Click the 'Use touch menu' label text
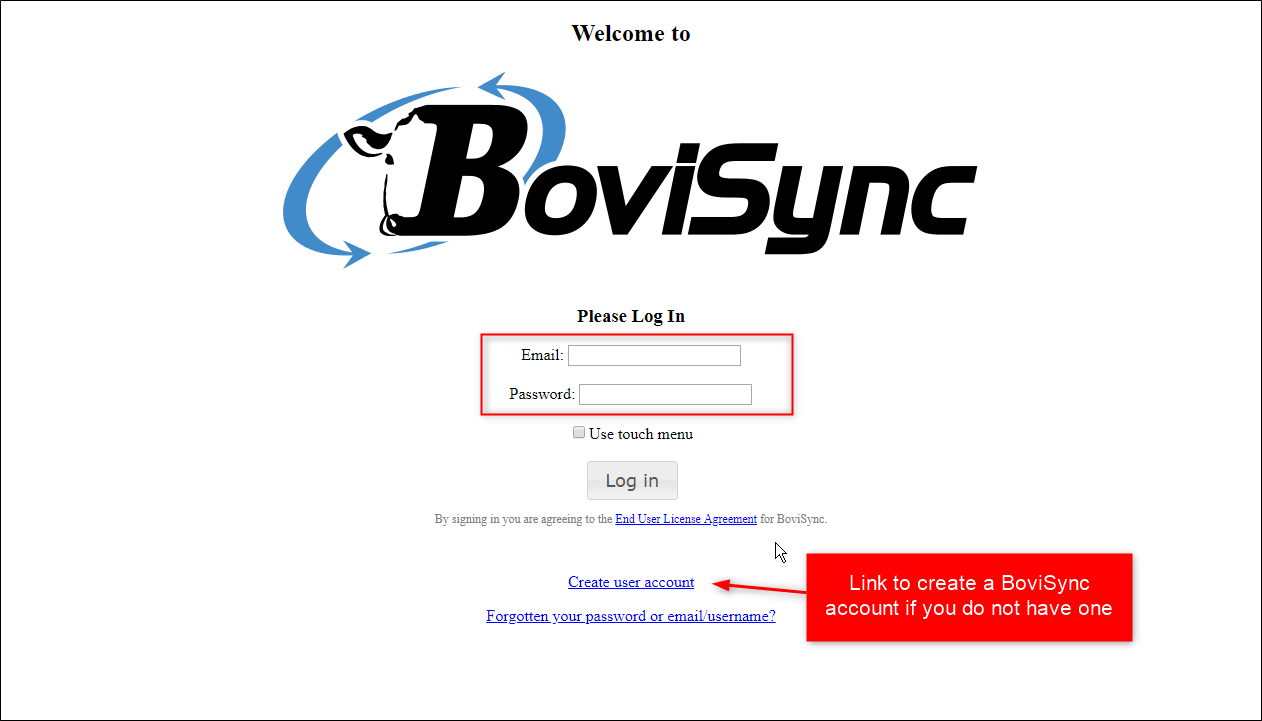Image resolution: width=1262 pixels, height=721 pixels. tap(641, 434)
